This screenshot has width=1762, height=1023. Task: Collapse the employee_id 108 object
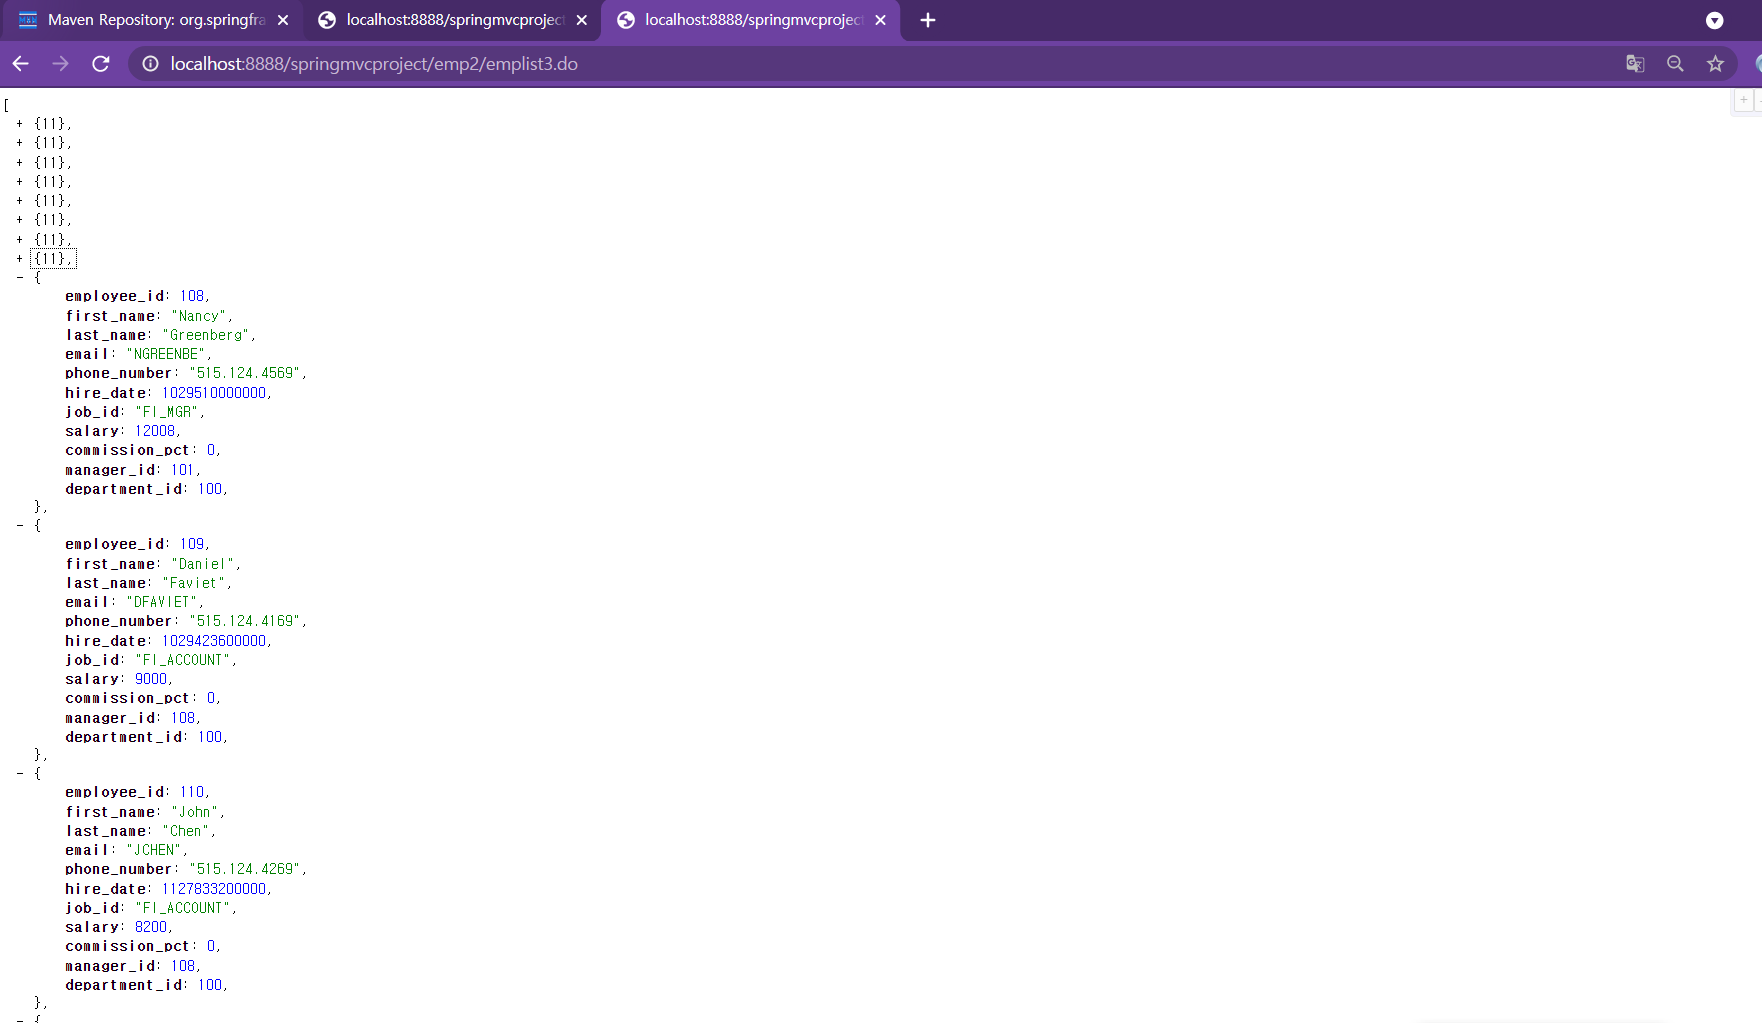click(19, 278)
